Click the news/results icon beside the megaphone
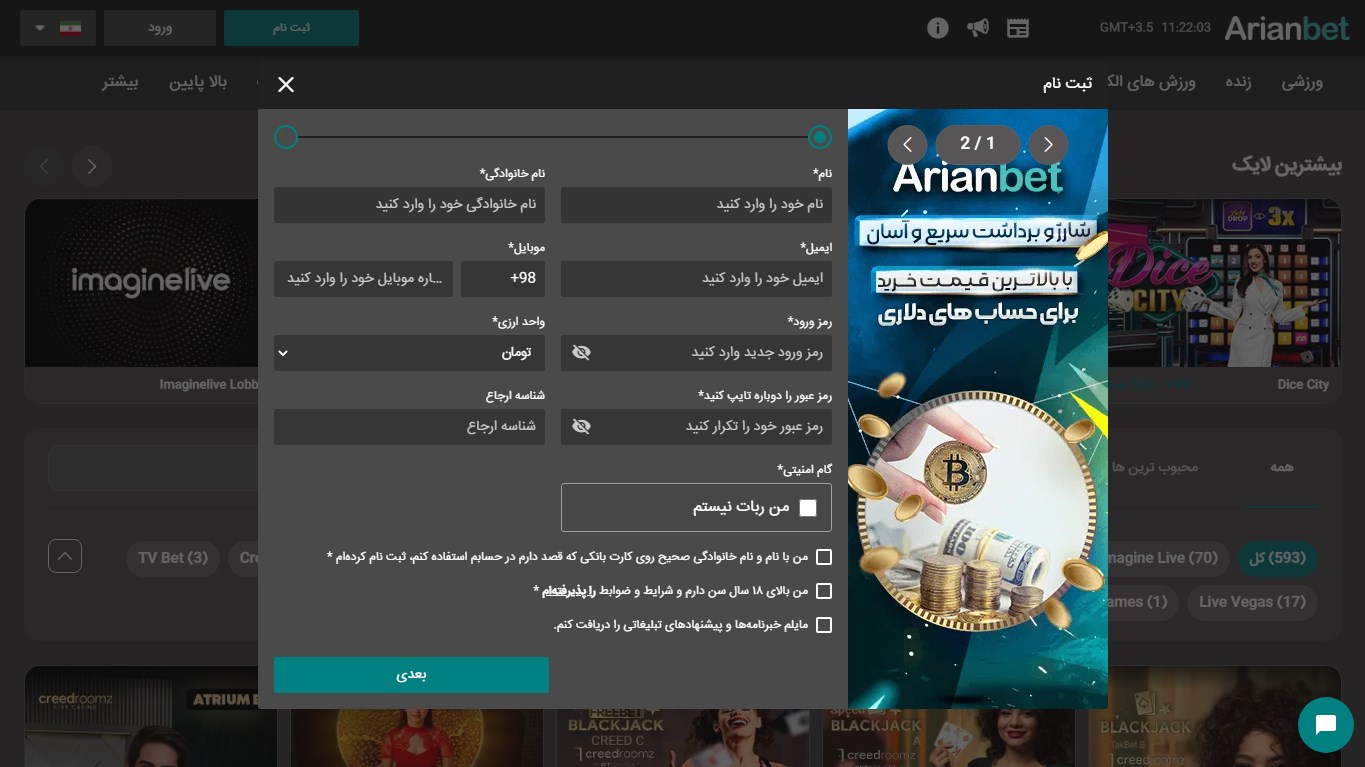 1018,28
